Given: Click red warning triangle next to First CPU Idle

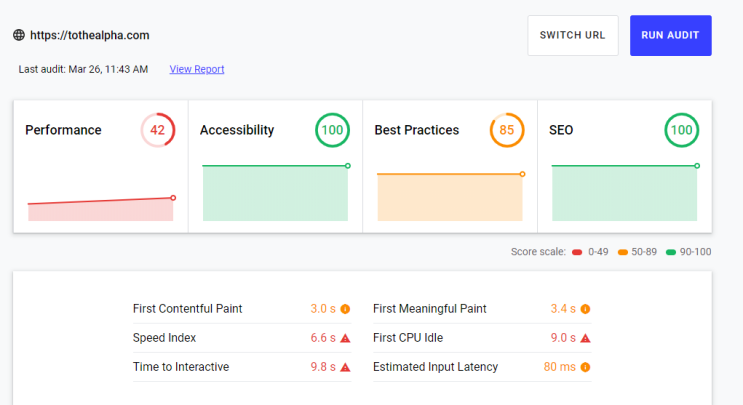Looking at the screenshot, I should click(x=586, y=338).
